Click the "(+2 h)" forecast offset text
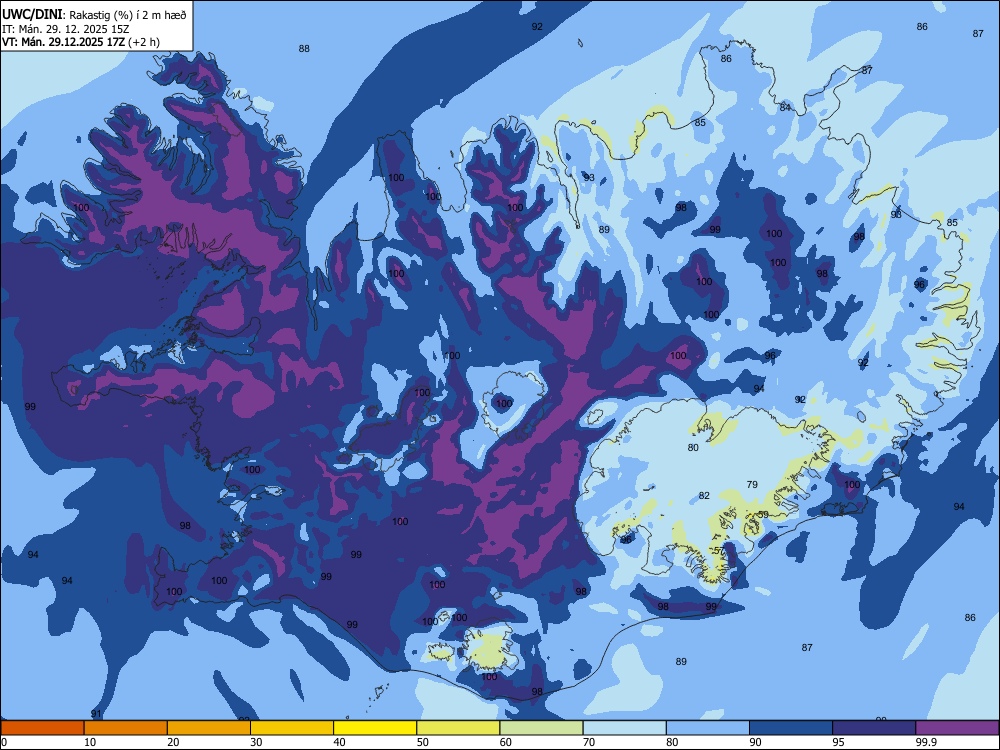The width and height of the screenshot is (1000, 750). [144, 43]
